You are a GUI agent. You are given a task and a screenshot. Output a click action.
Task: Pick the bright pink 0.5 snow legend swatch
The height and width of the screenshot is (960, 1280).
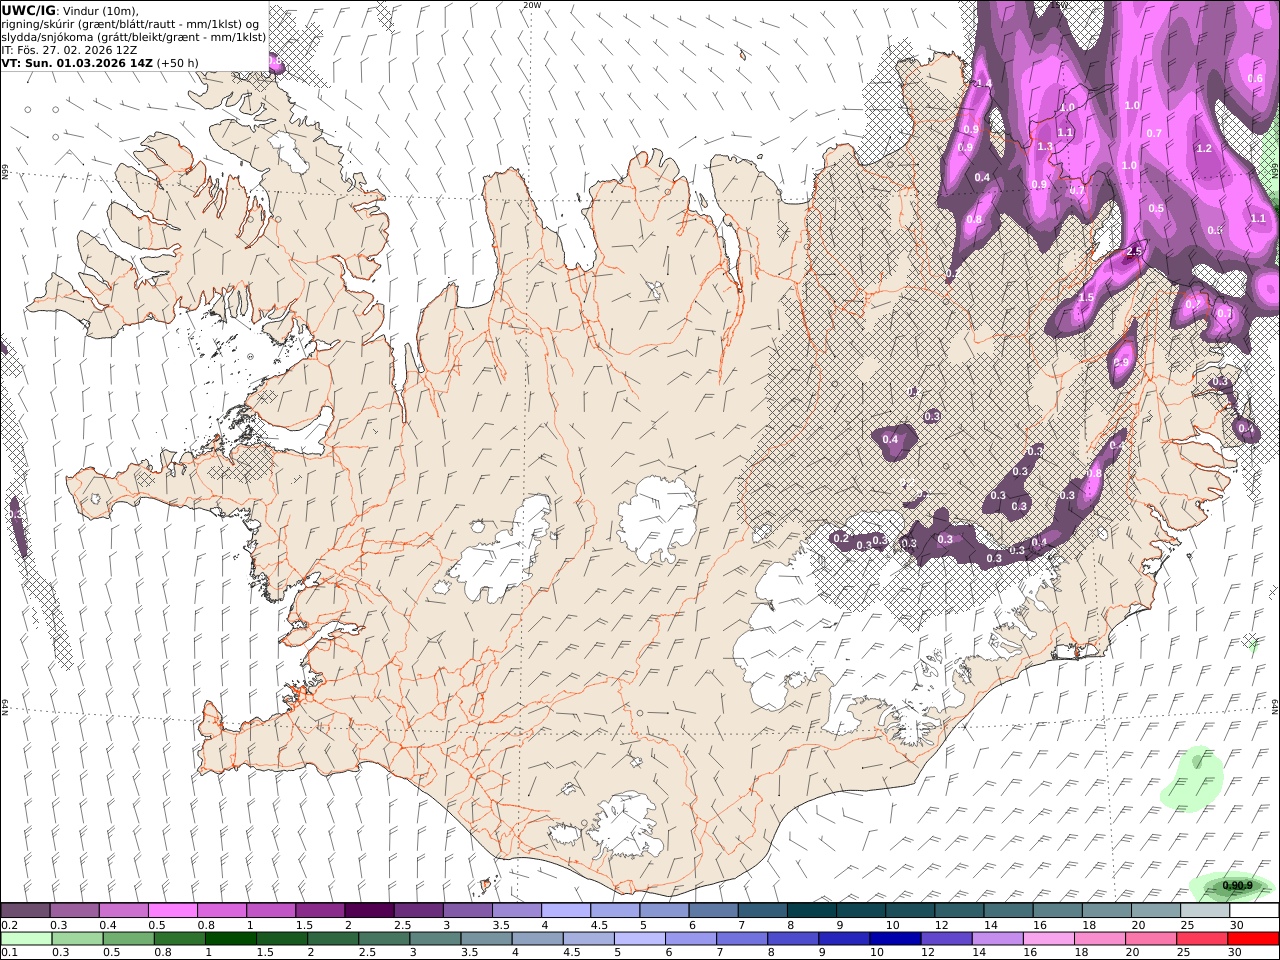pos(172,911)
